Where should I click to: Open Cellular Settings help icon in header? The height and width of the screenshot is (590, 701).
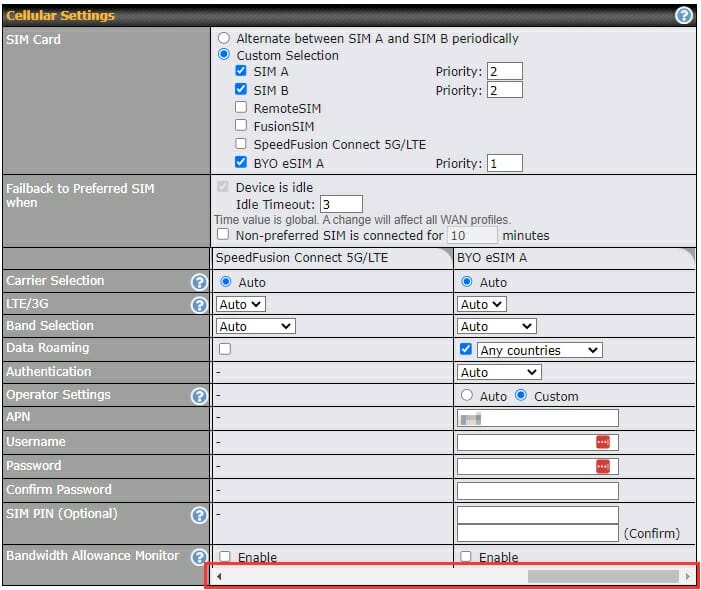click(683, 16)
